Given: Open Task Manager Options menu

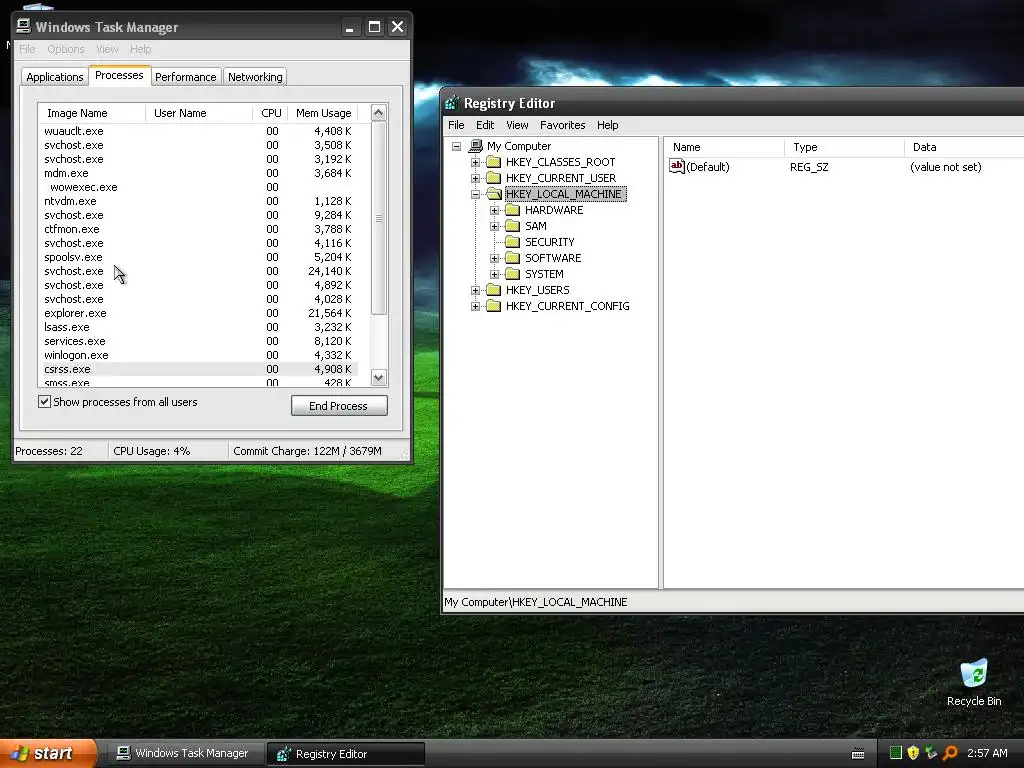Looking at the screenshot, I should 66,49.
